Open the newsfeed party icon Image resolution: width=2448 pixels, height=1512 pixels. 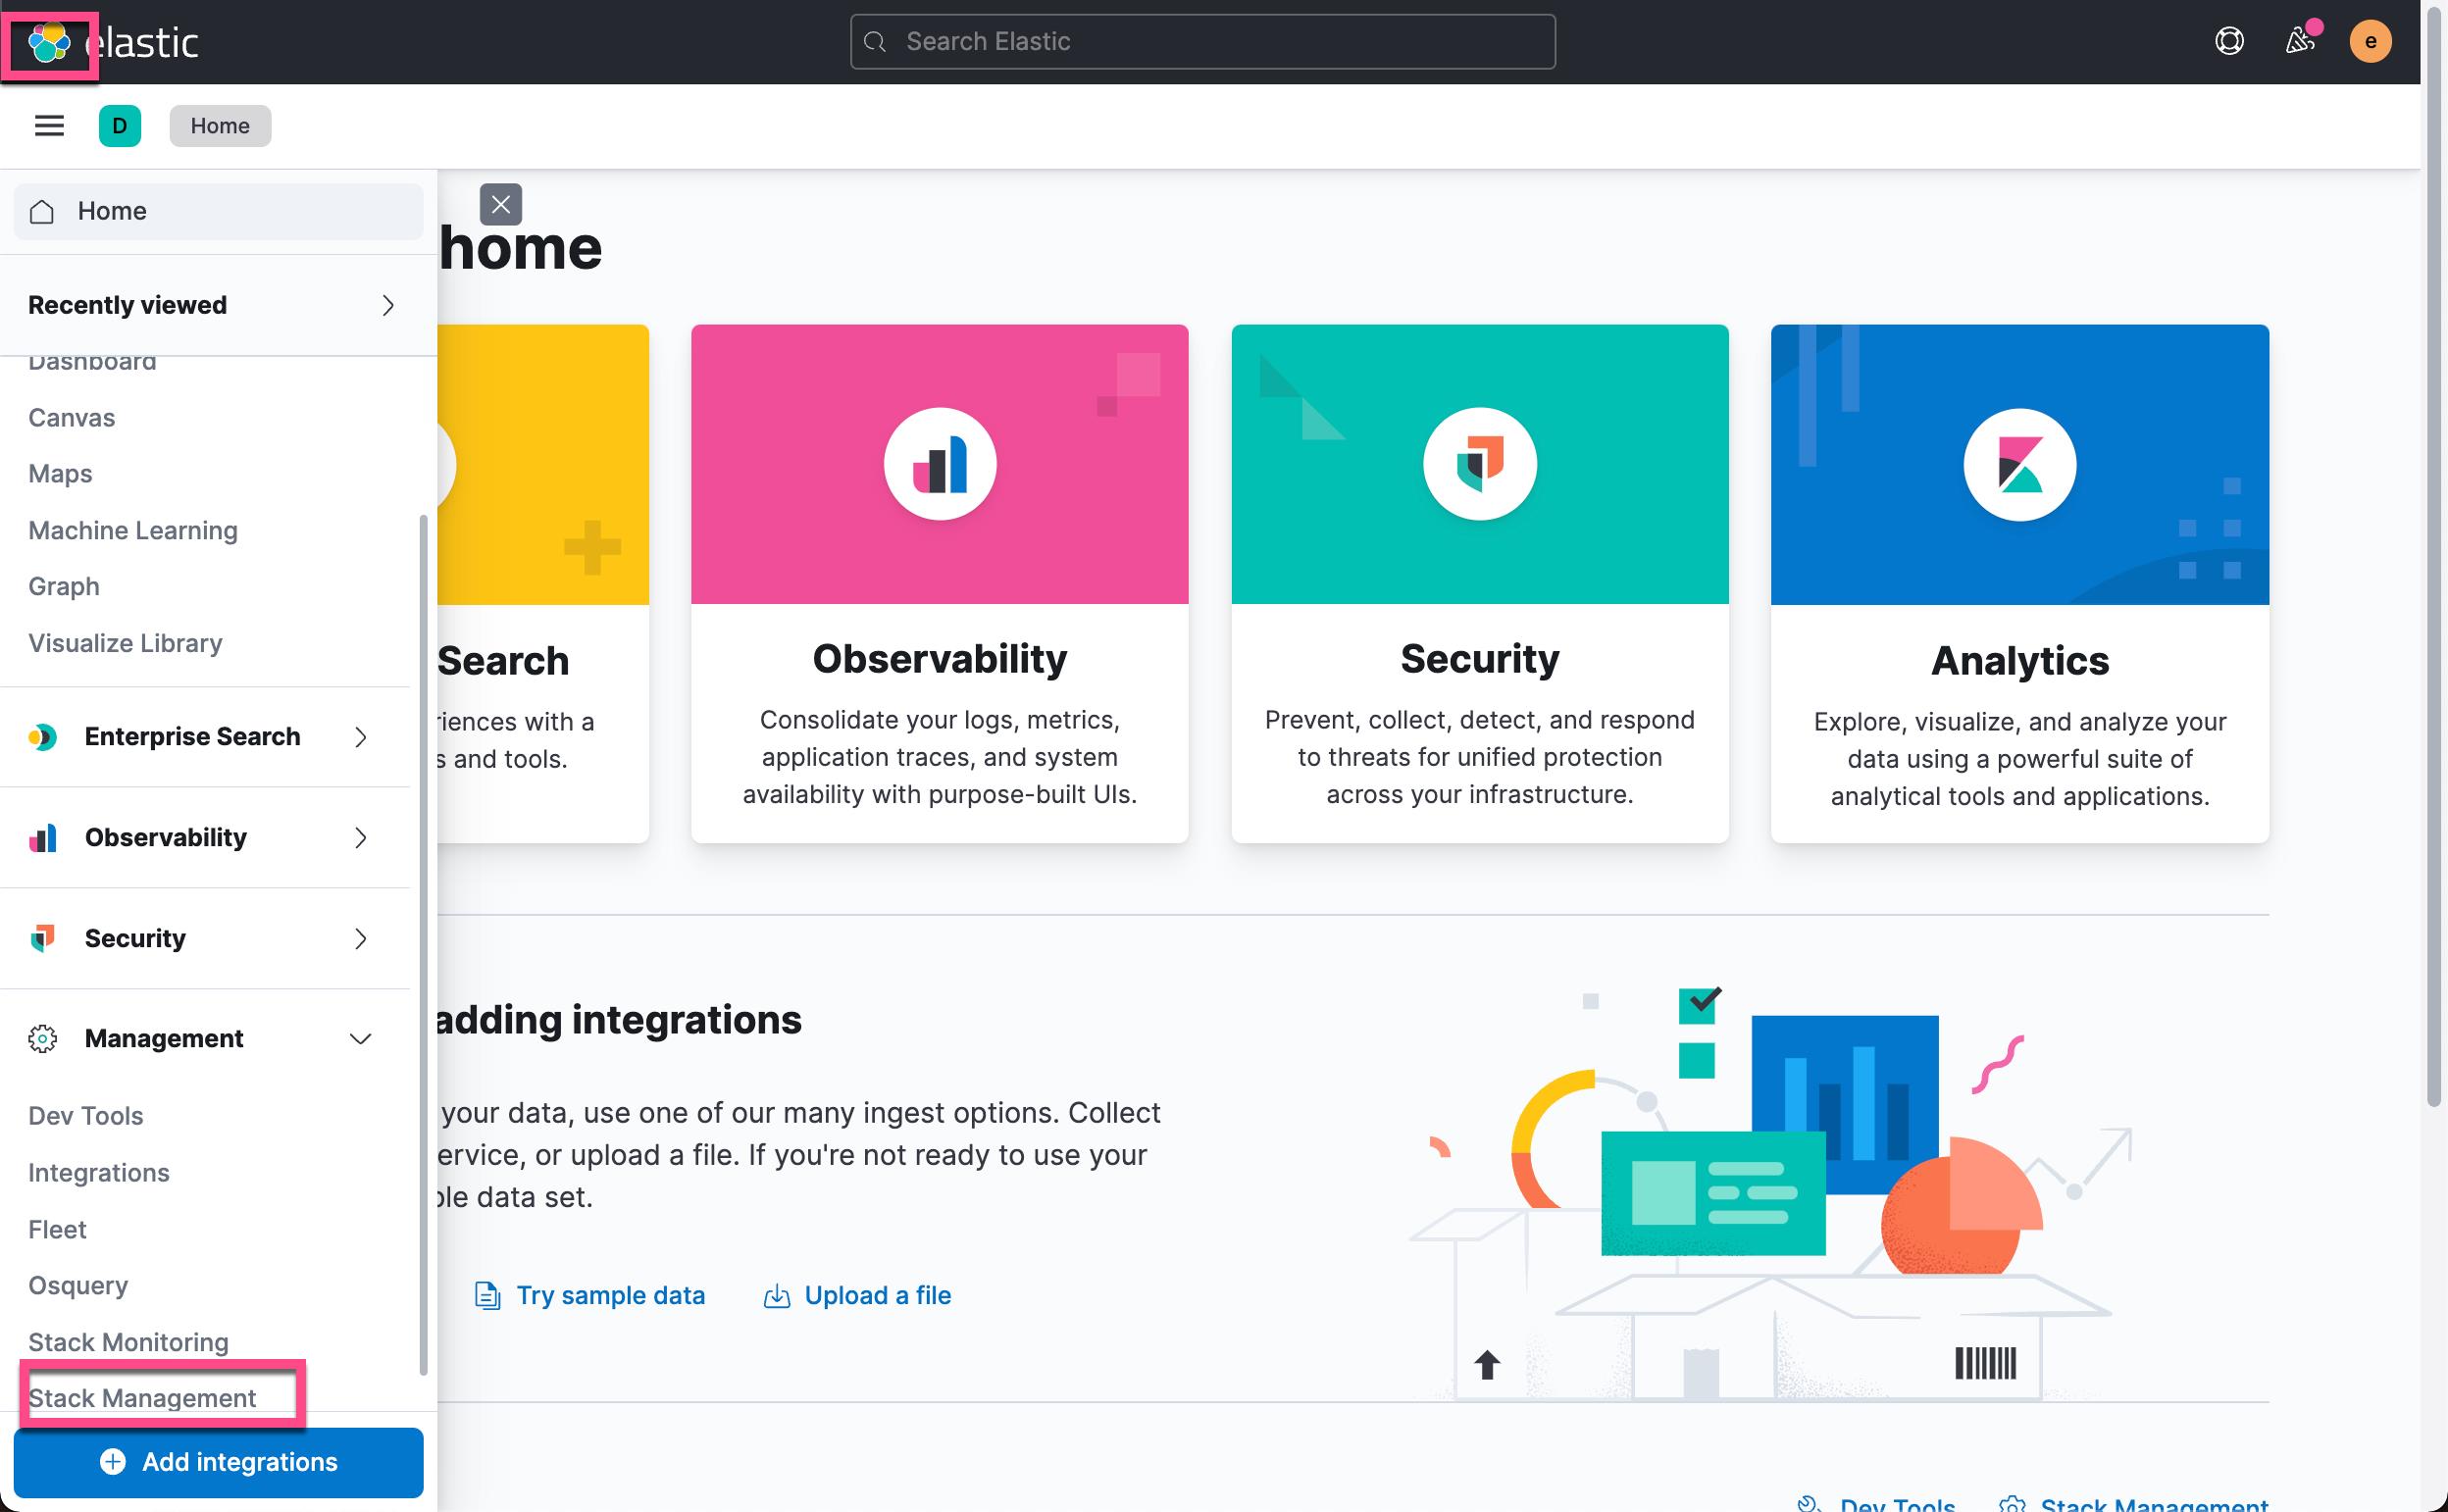(2300, 41)
